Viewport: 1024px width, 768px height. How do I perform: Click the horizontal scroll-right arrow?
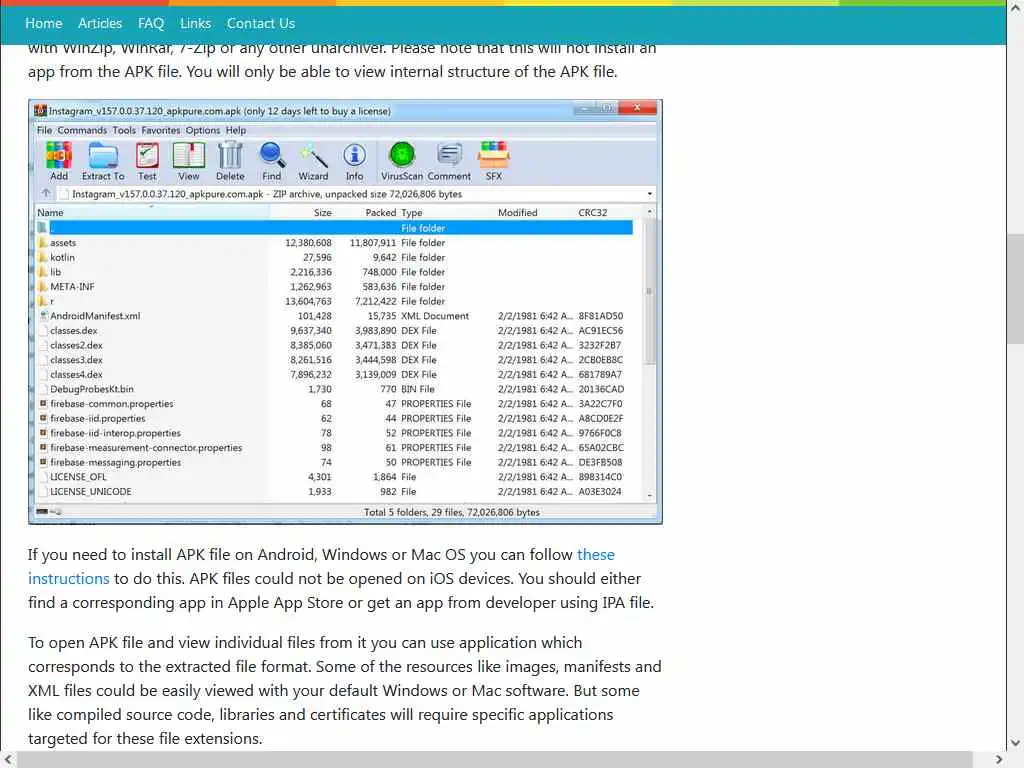pyautogui.click(x=999, y=760)
